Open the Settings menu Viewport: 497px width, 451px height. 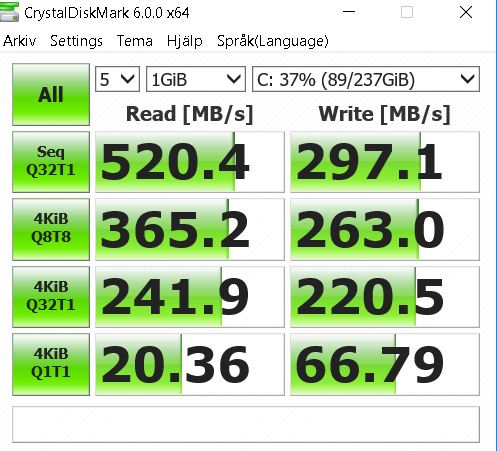[x=76, y=41]
